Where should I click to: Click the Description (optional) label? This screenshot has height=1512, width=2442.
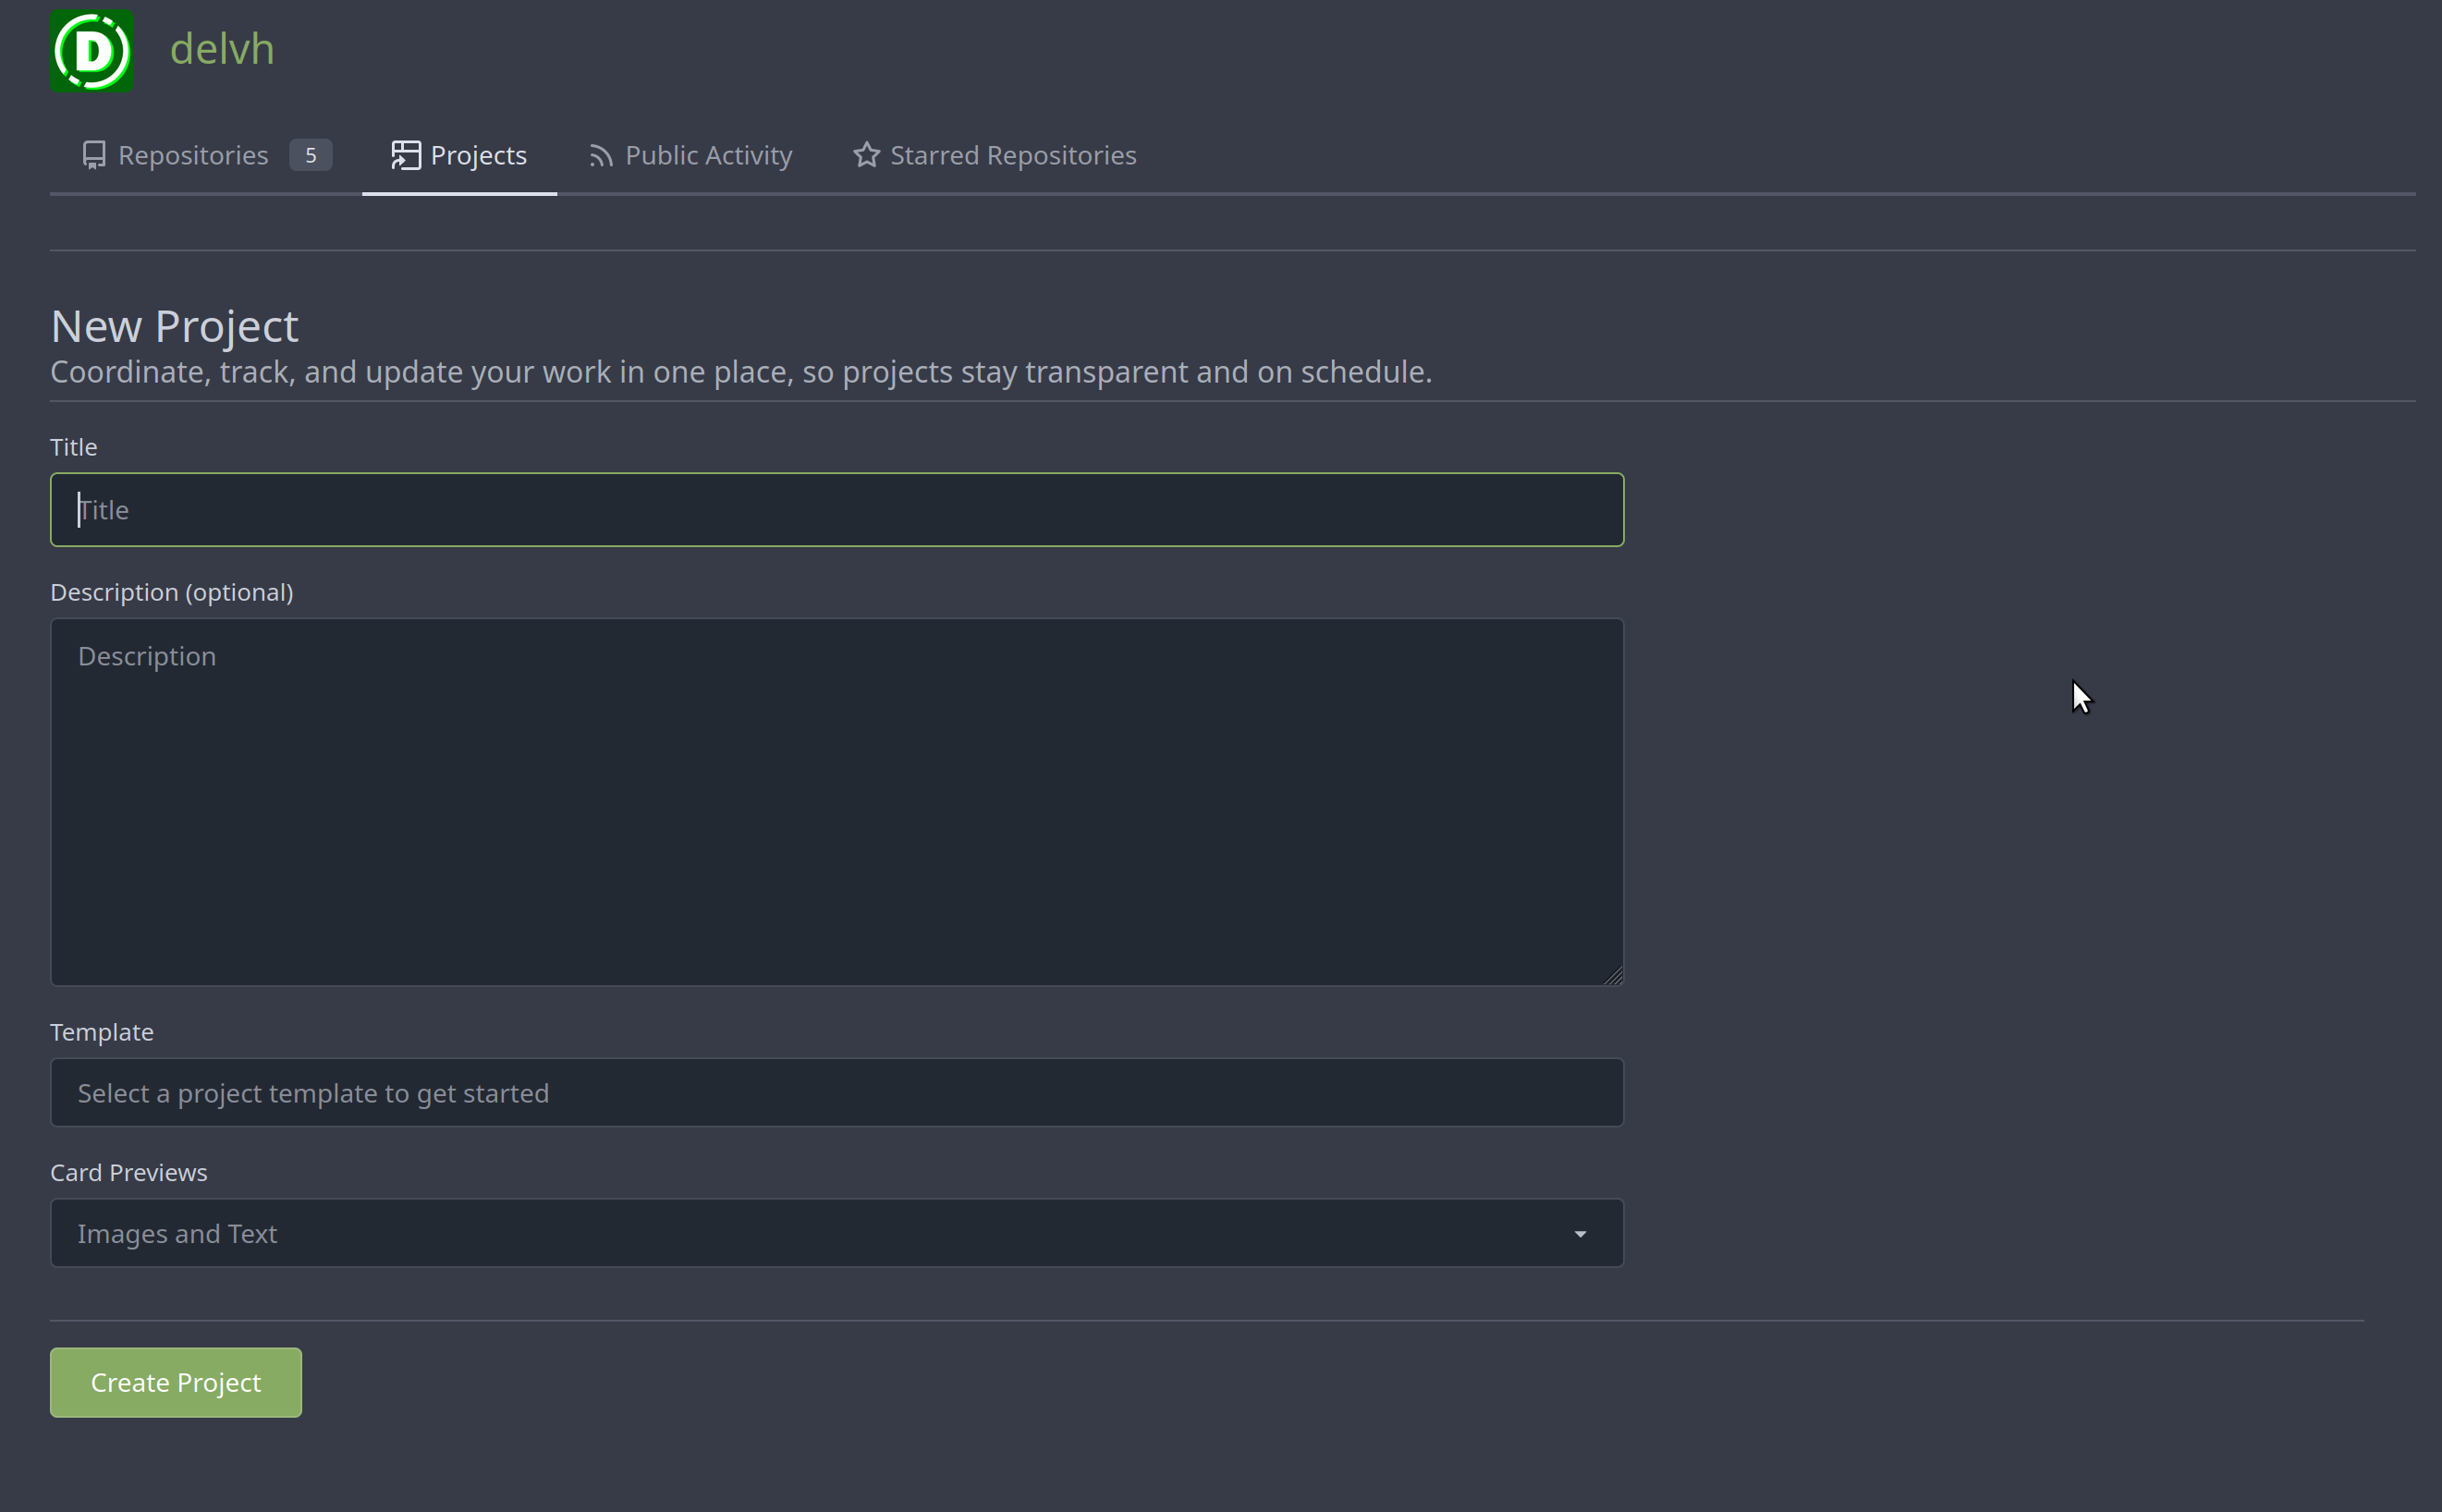172,592
